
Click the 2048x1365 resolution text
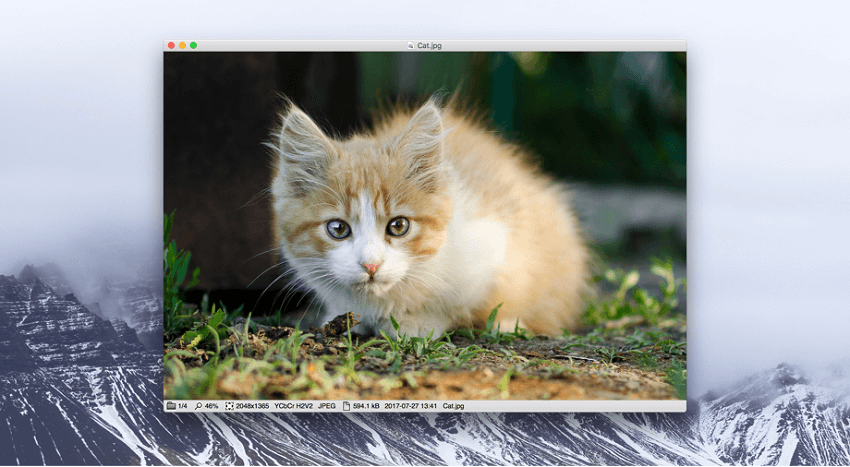point(252,406)
